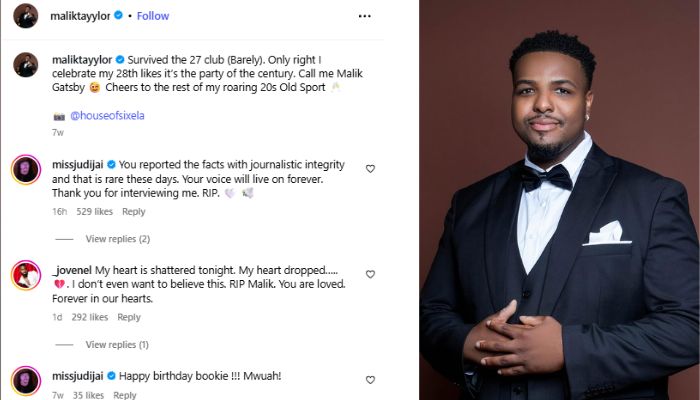Expand View replies (1)
The width and height of the screenshot is (700, 400).
(117, 345)
